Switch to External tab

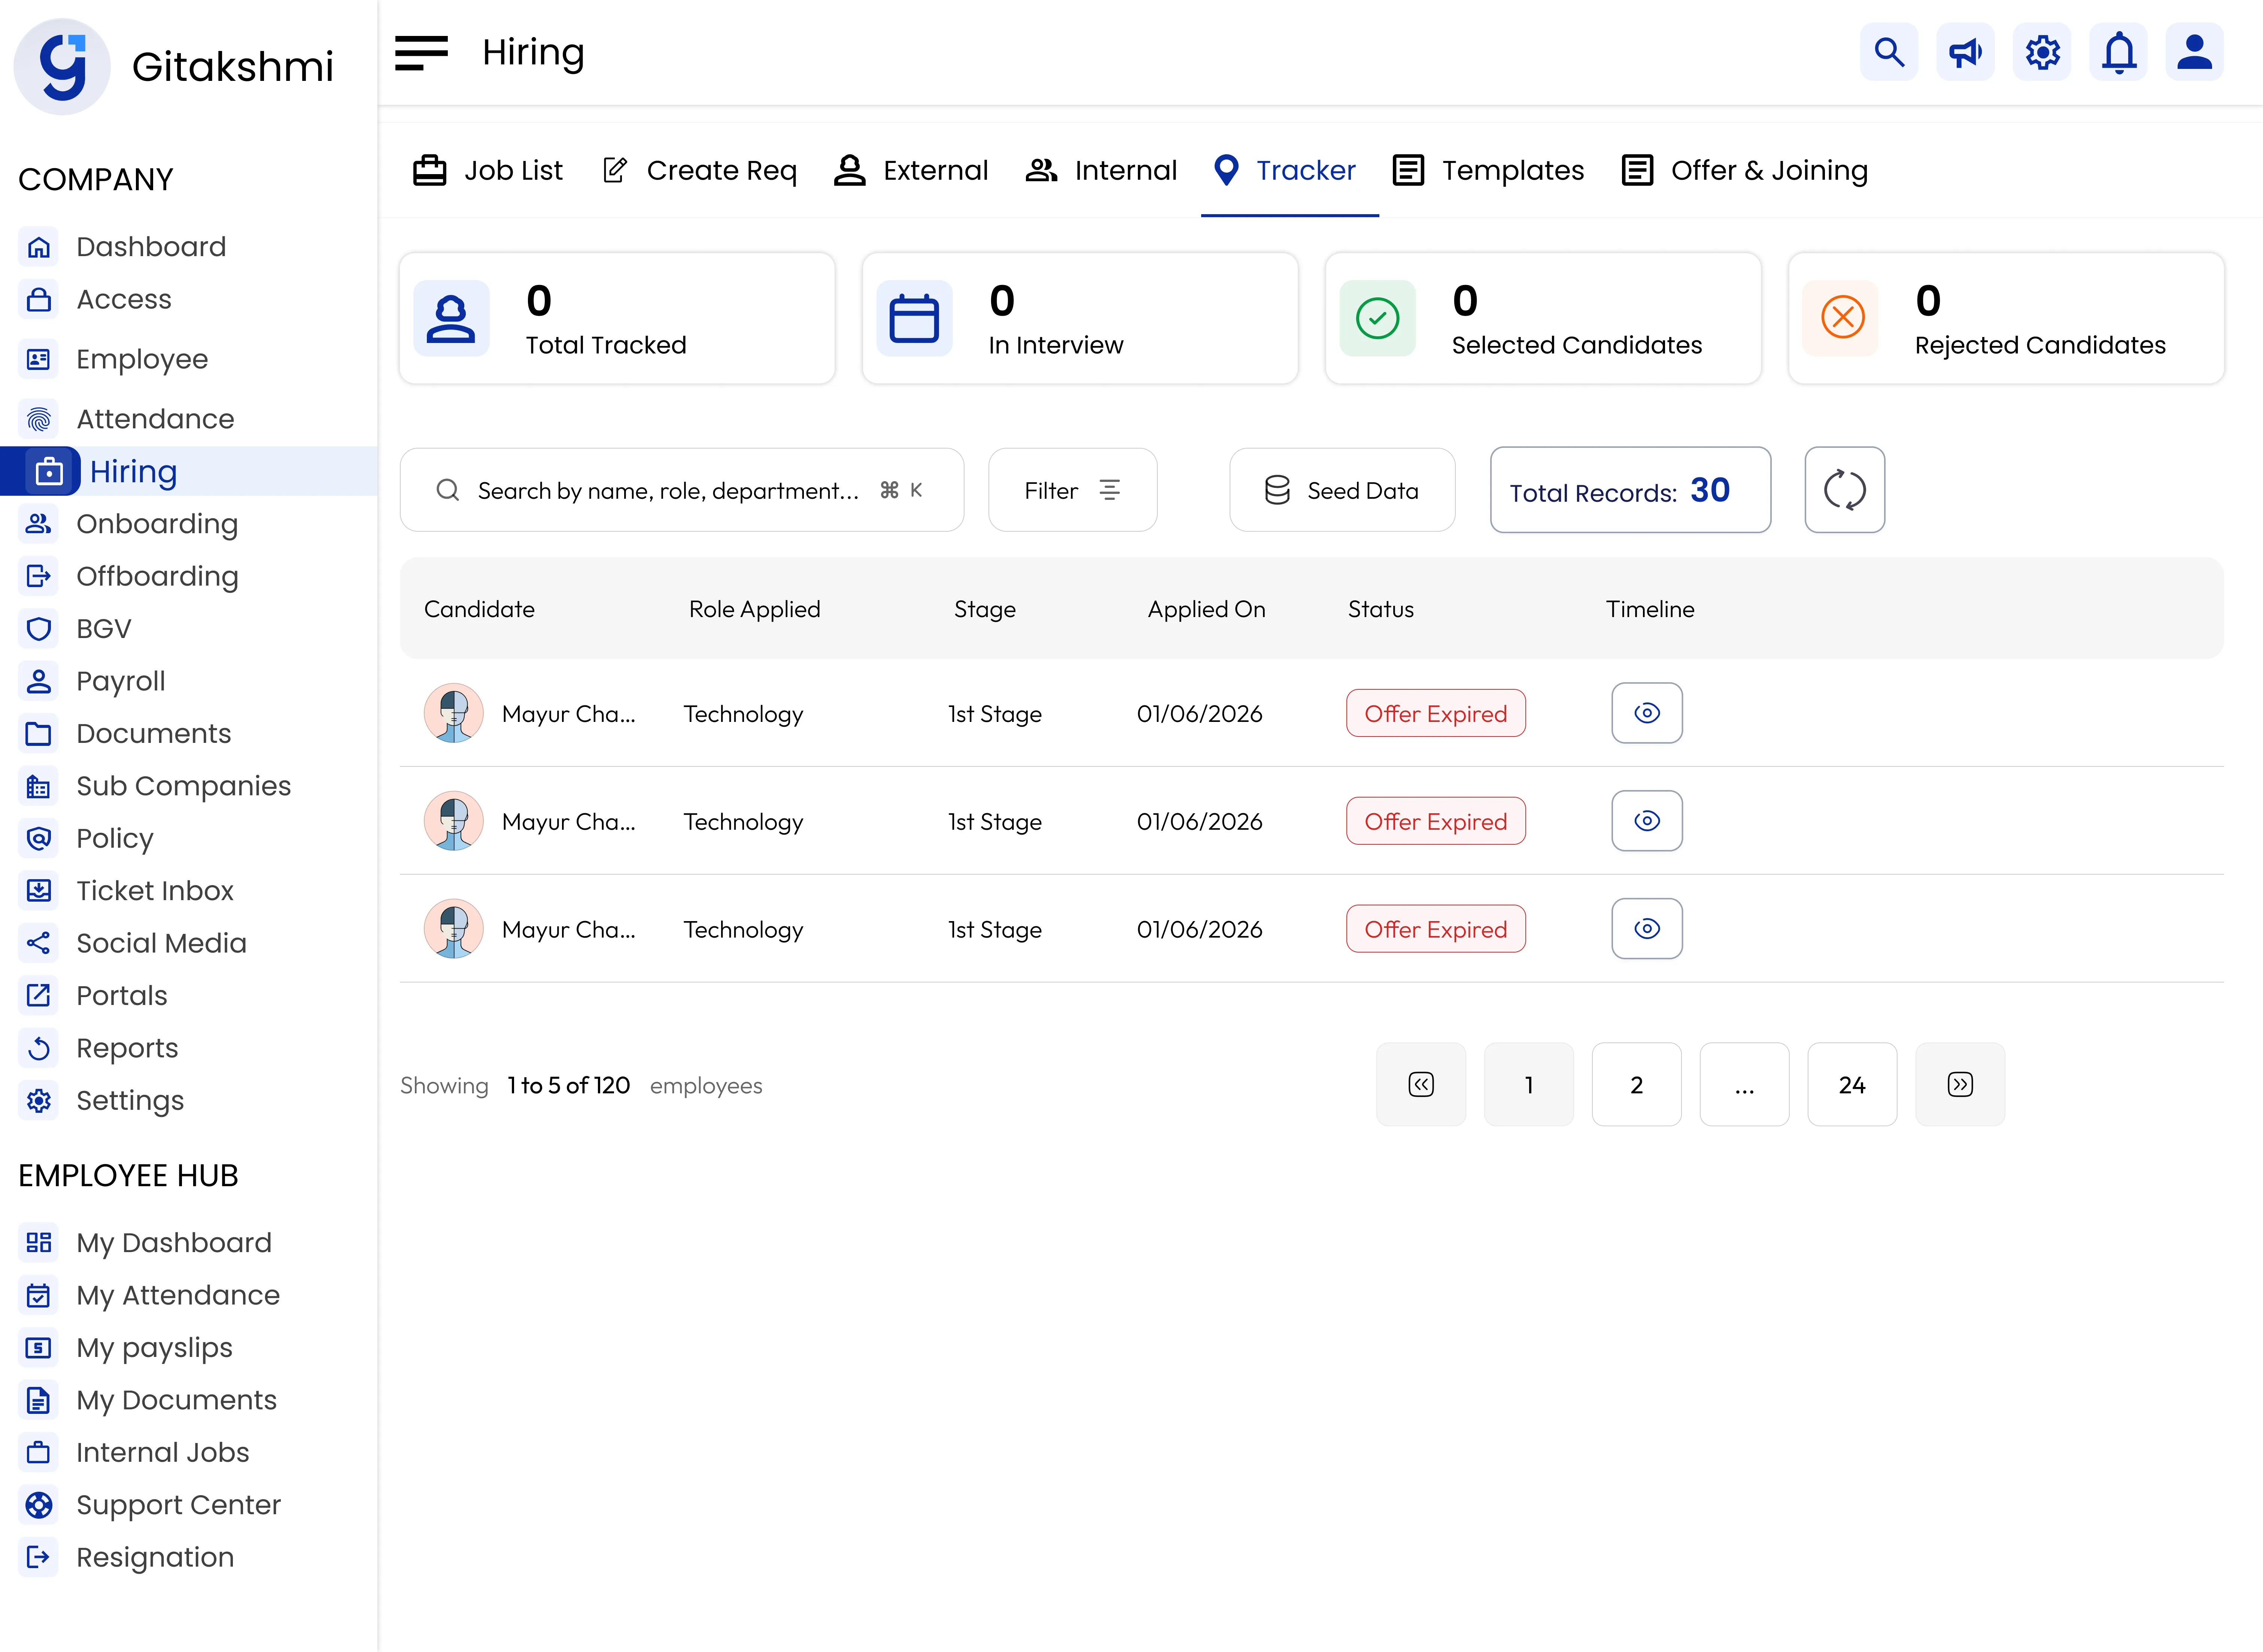point(911,170)
